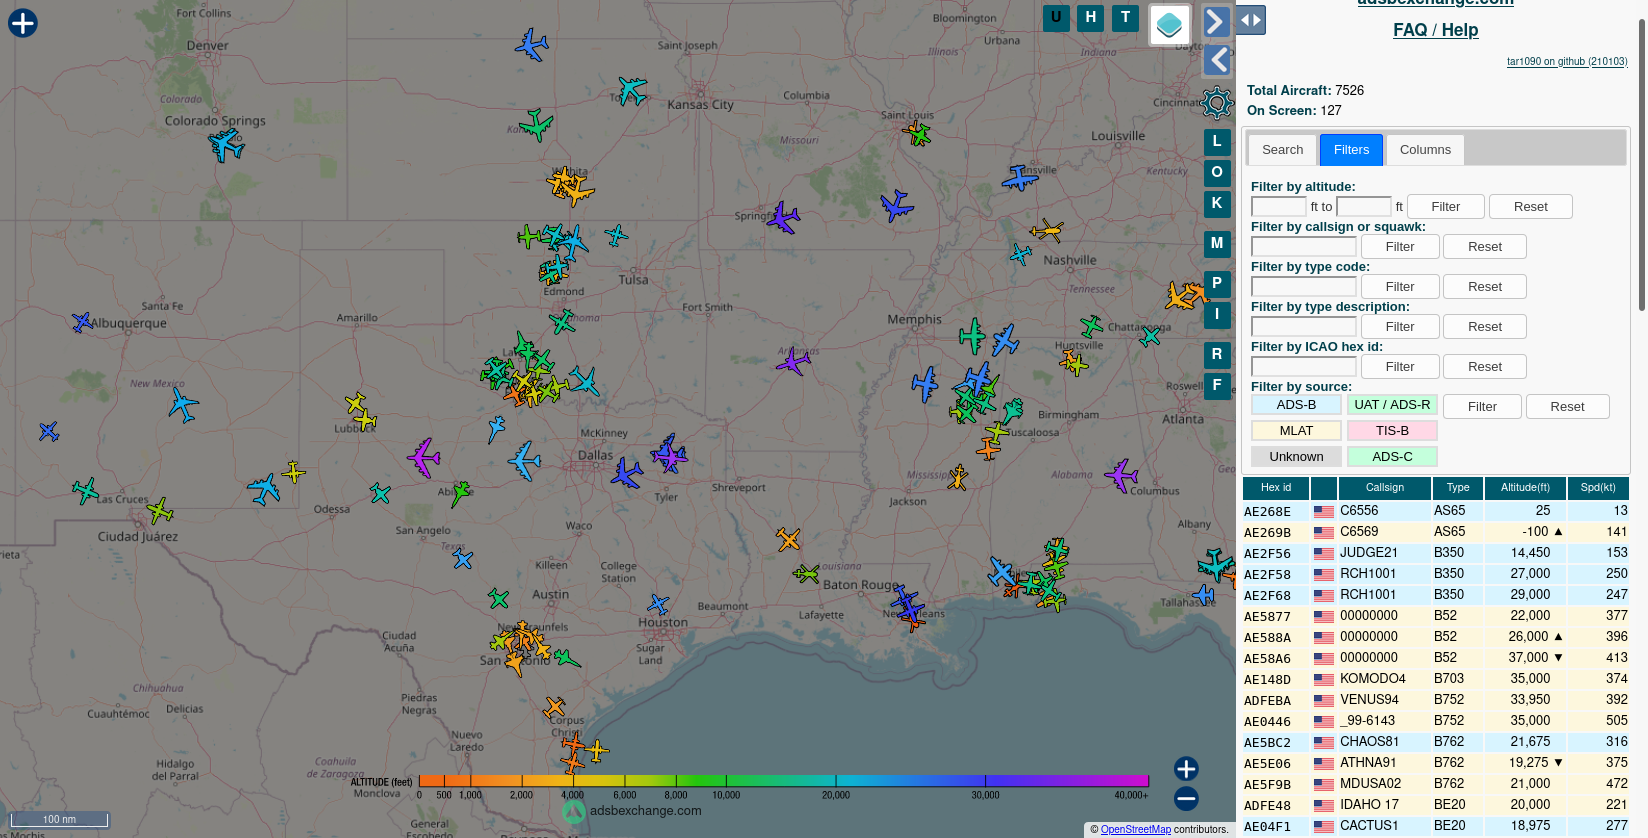Select the magenta aircraft west of Abilene

point(424,458)
